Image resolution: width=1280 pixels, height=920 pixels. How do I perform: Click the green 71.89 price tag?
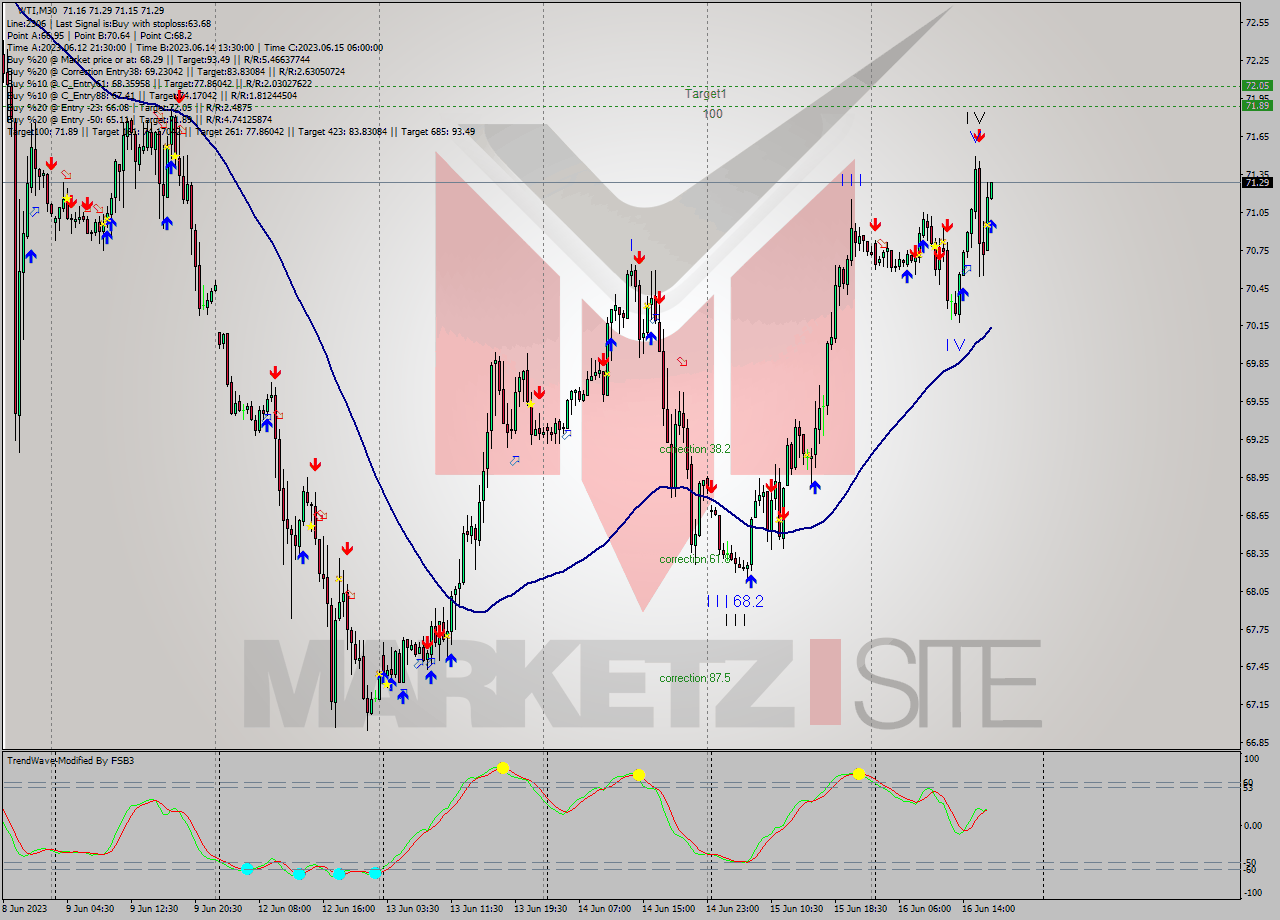1257,105
